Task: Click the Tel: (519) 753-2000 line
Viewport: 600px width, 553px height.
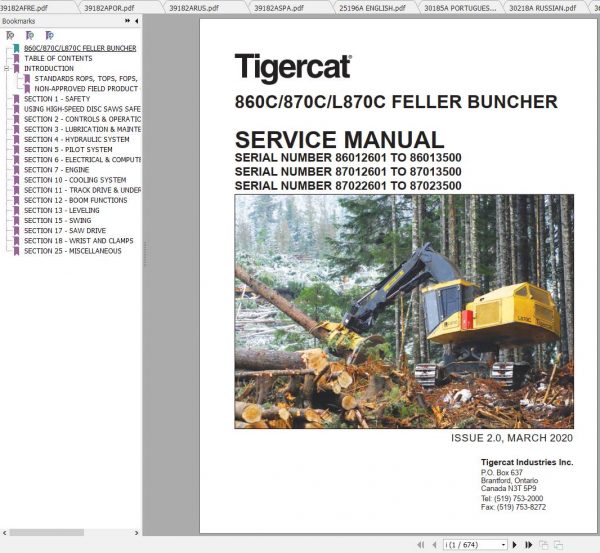Action: pyautogui.click(x=512, y=499)
